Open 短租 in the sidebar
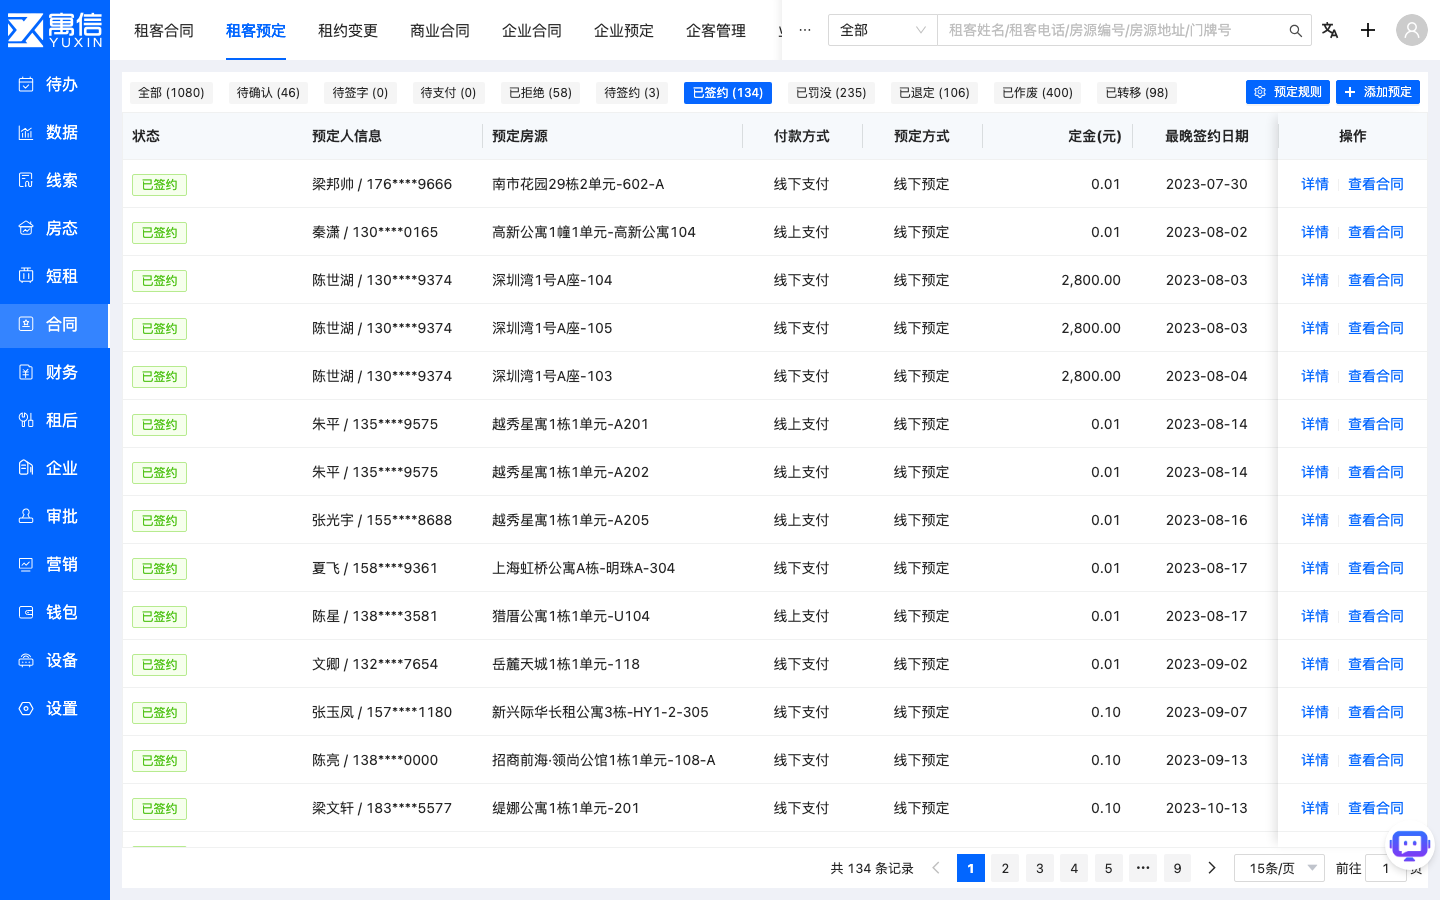The width and height of the screenshot is (1440, 900). coord(54,276)
